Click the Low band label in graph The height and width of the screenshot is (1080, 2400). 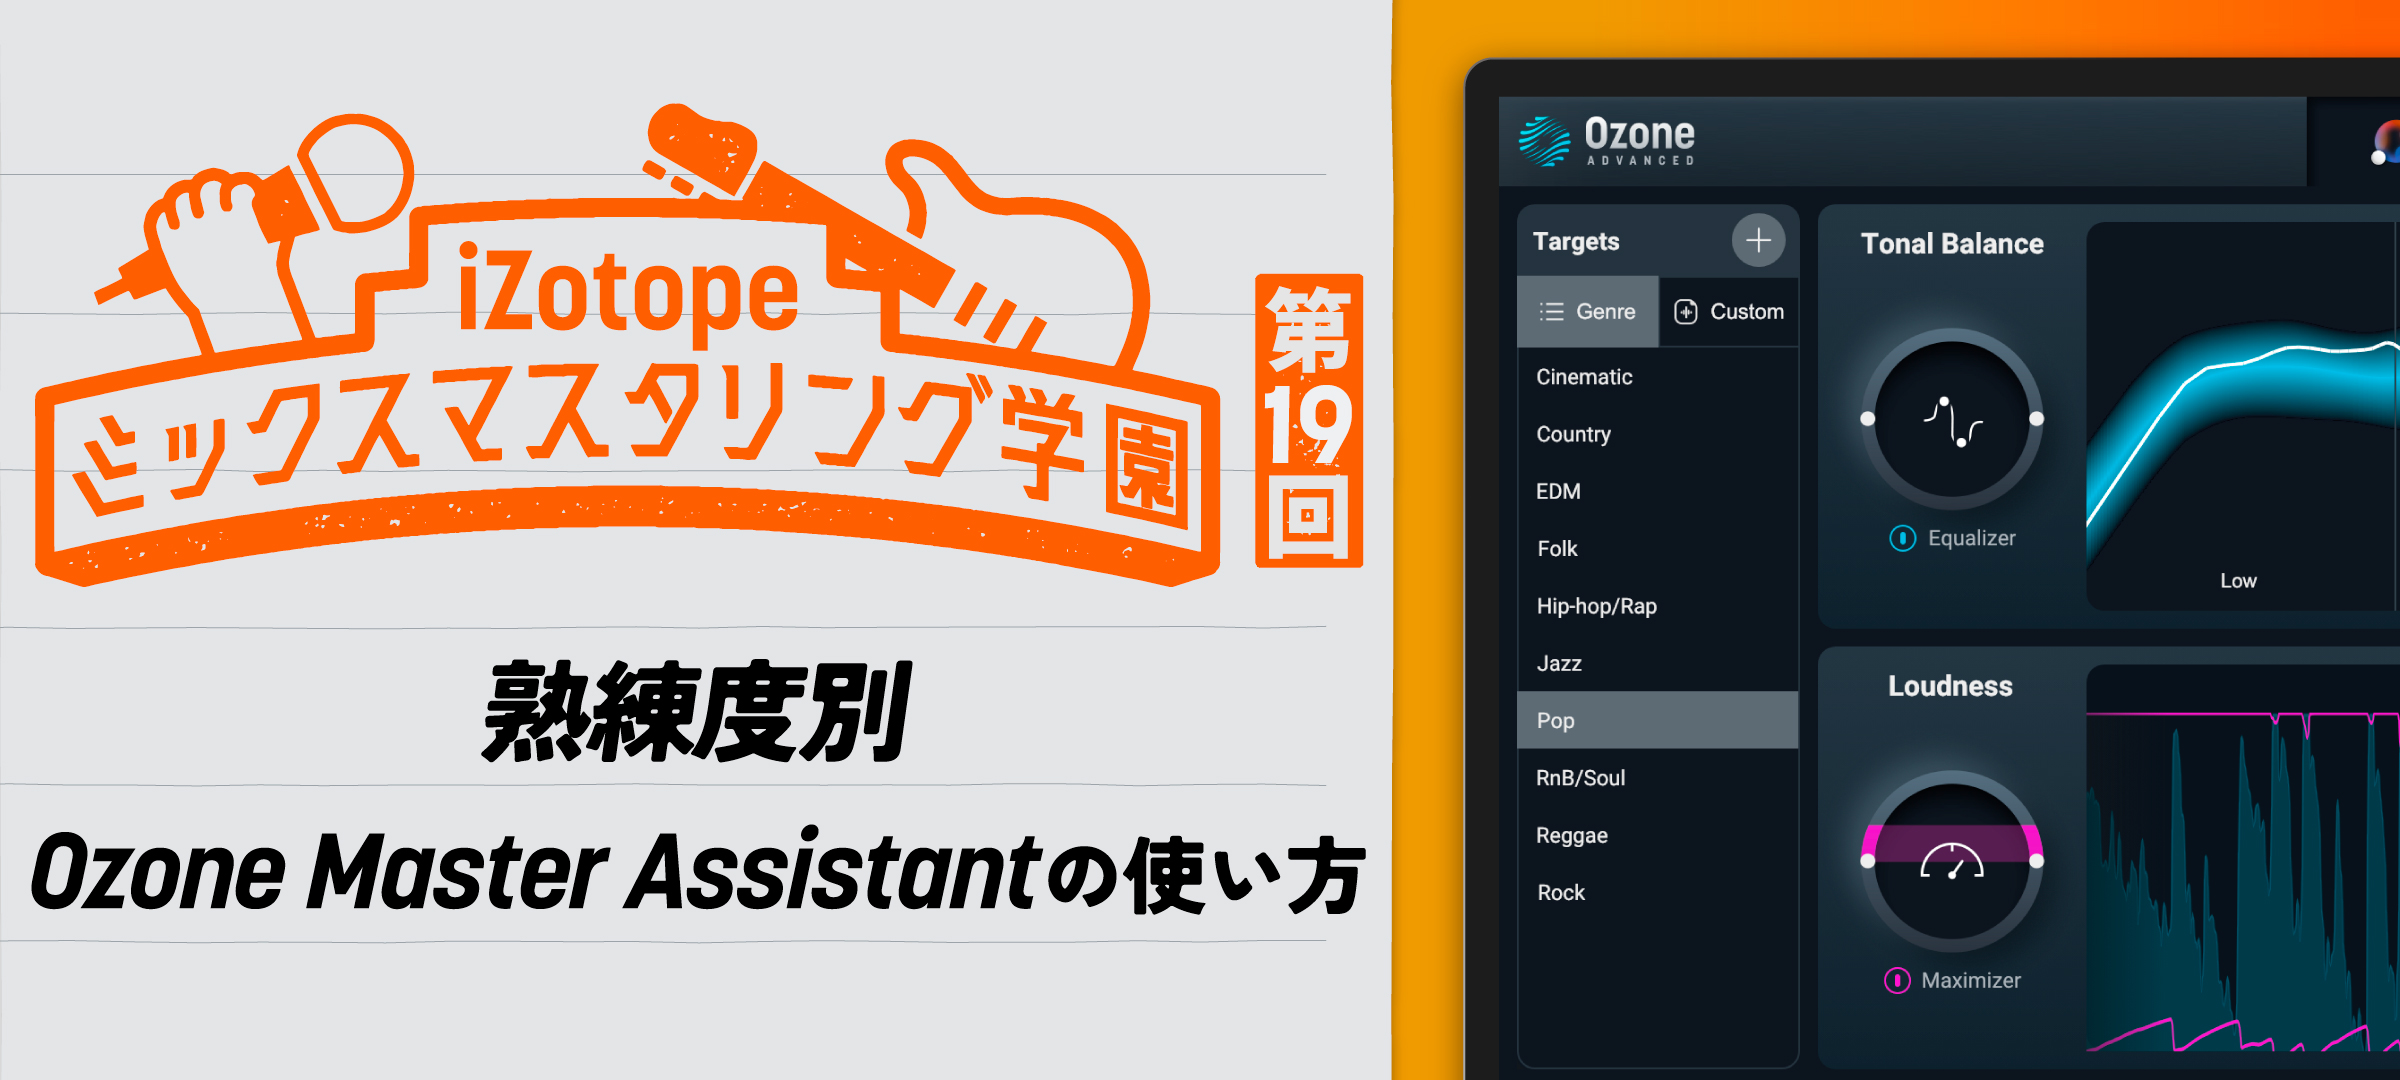[2238, 581]
